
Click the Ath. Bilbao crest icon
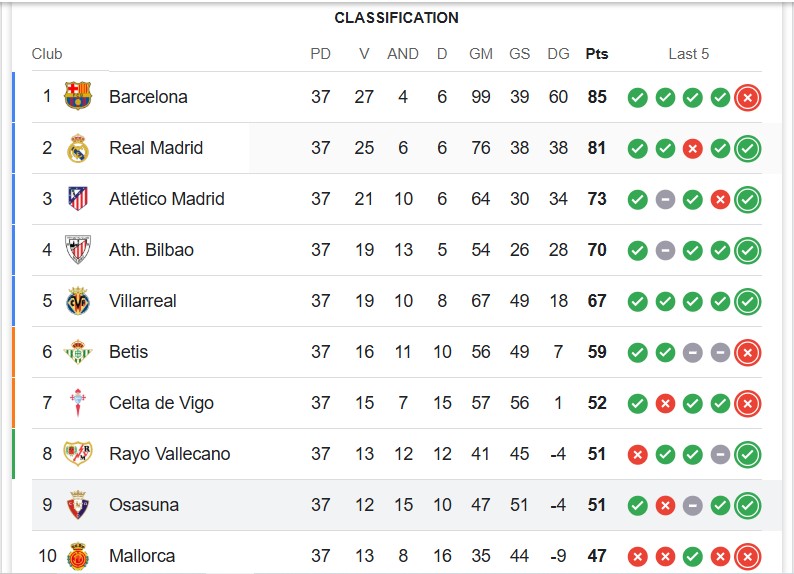[x=77, y=250]
